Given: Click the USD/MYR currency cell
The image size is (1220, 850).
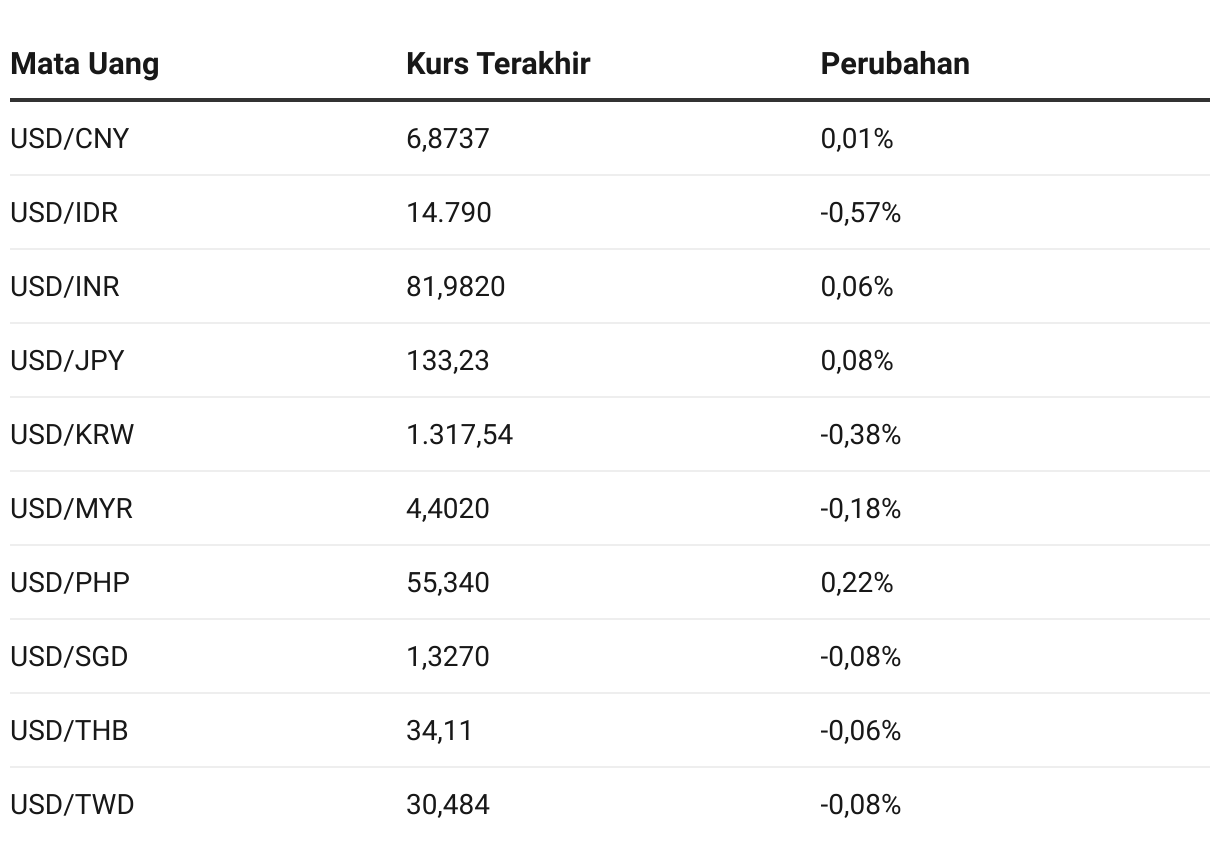Looking at the screenshot, I should (x=71, y=508).
